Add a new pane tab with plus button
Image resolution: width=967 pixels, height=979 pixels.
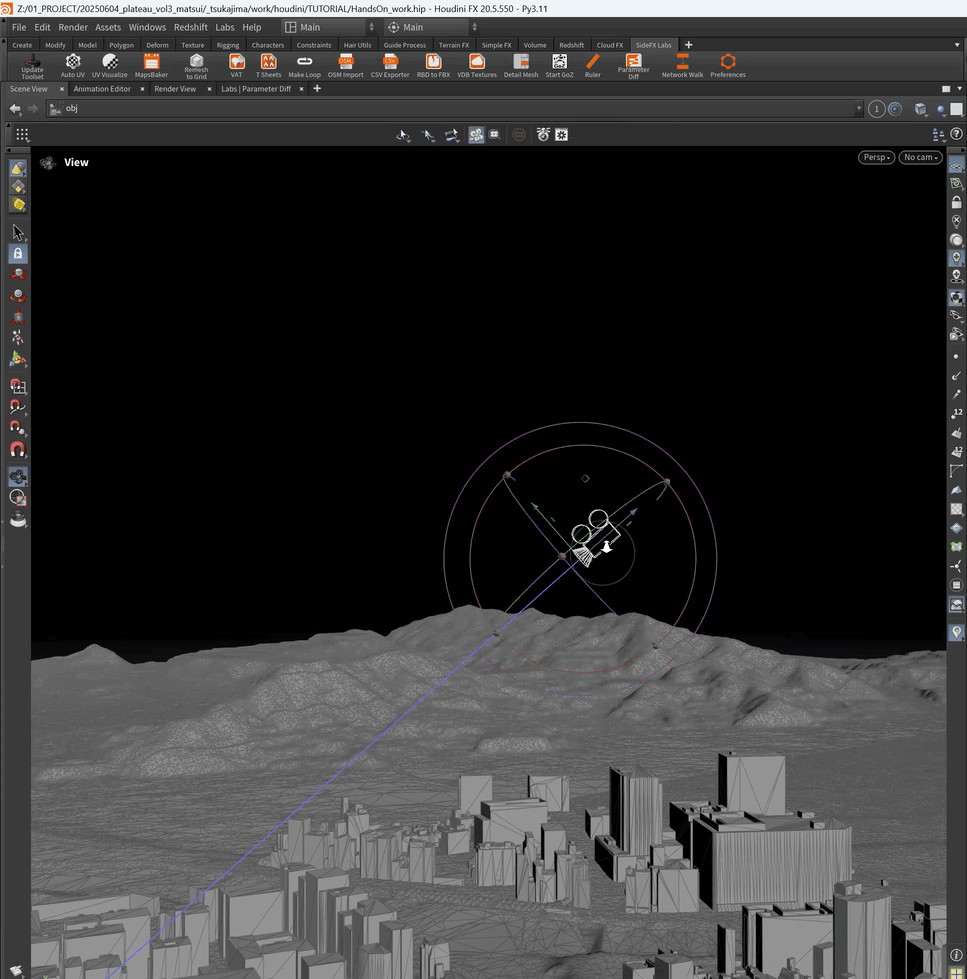coord(317,89)
